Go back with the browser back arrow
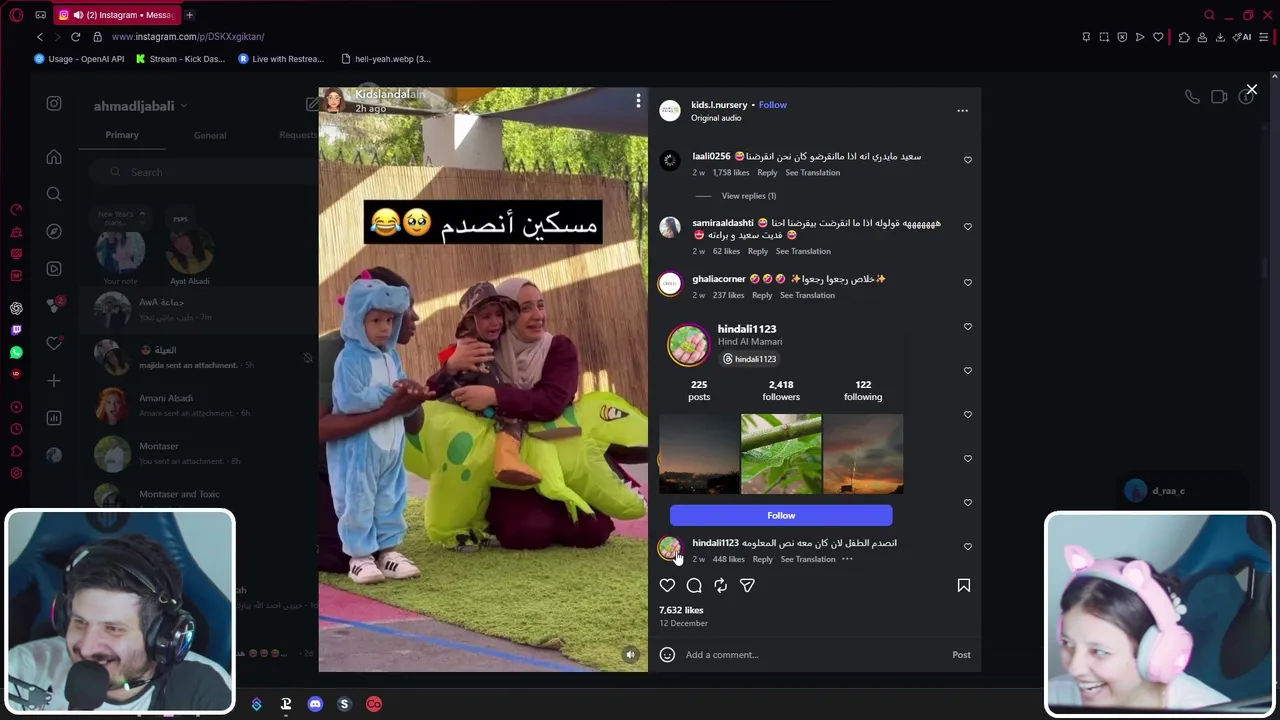The width and height of the screenshot is (1280, 720). point(40,37)
